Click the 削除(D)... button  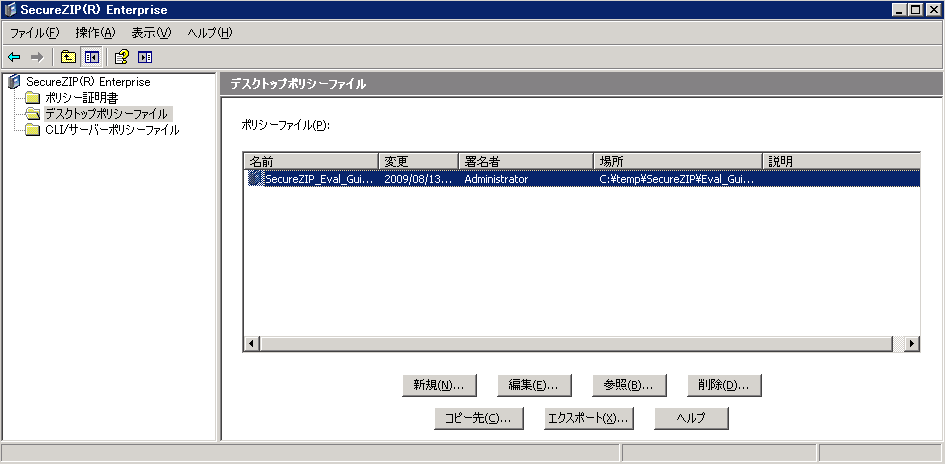click(x=725, y=385)
